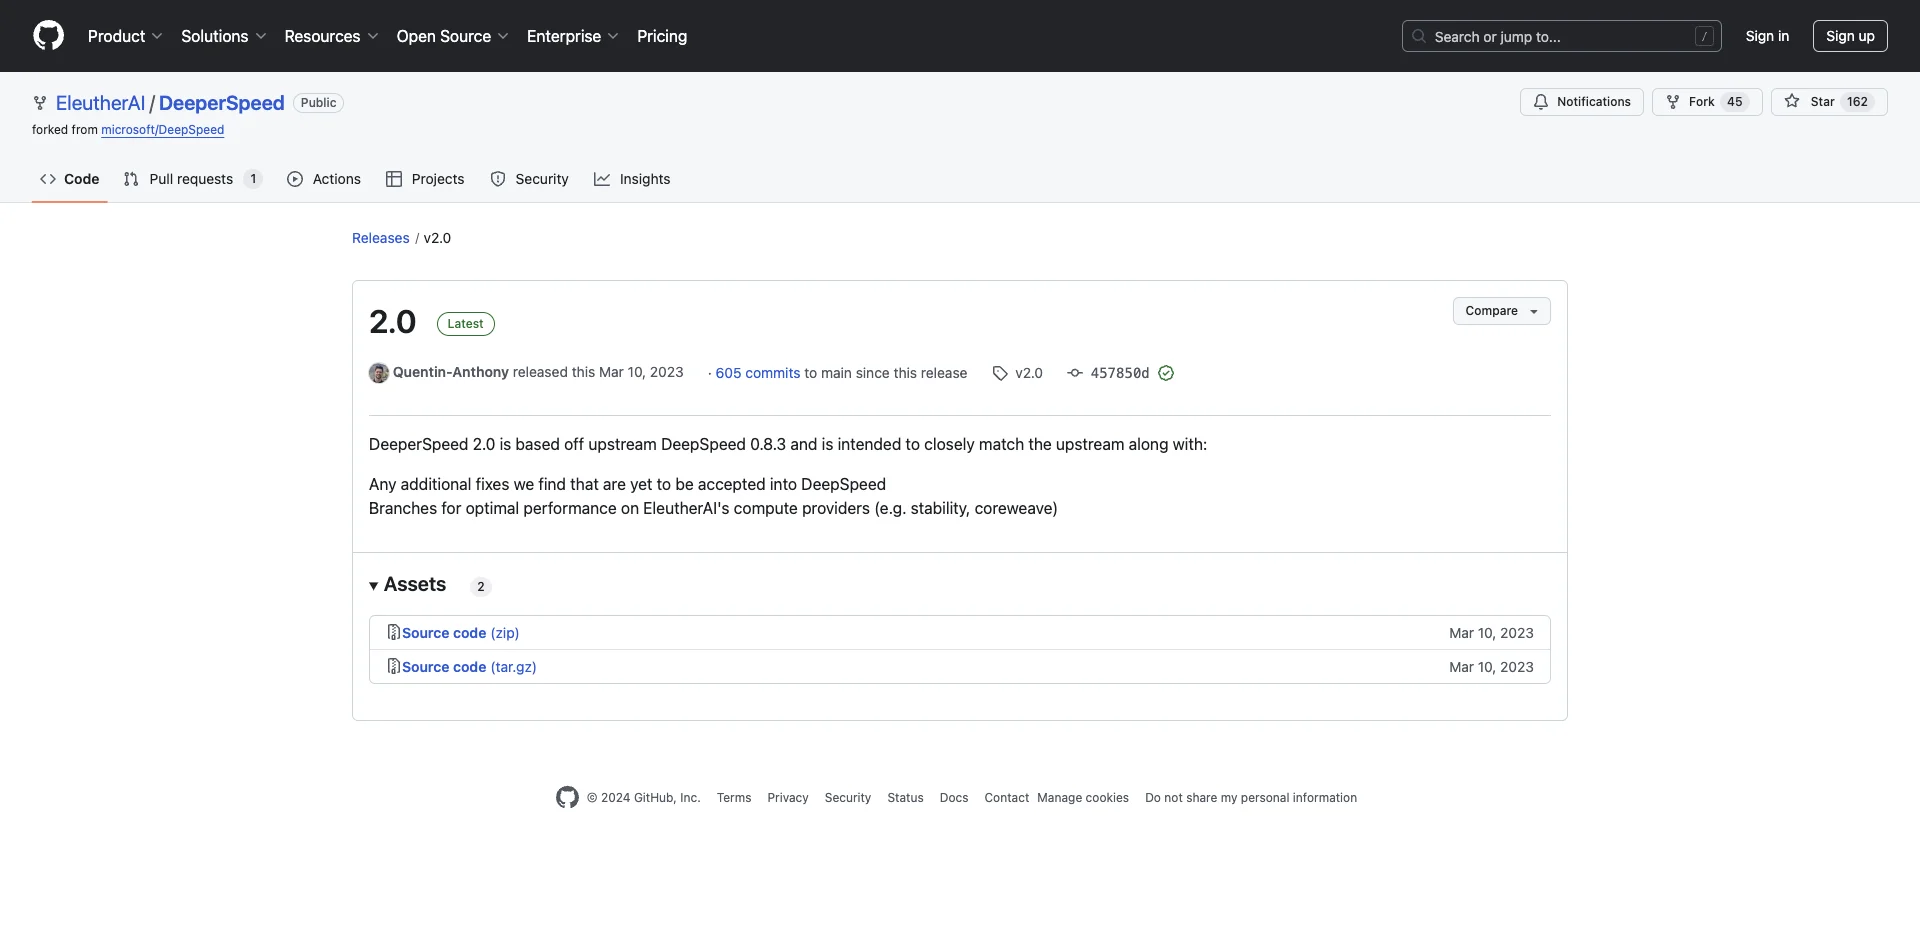Open the Resources dropdown
The image size is (1920, 941).
(331, 36)
